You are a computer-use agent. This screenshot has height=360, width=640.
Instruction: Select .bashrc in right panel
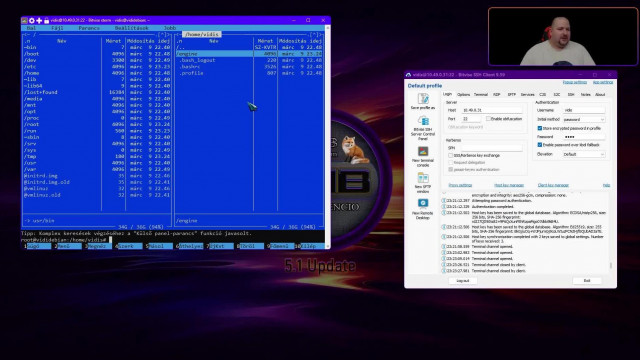click(x=249, y=67)
